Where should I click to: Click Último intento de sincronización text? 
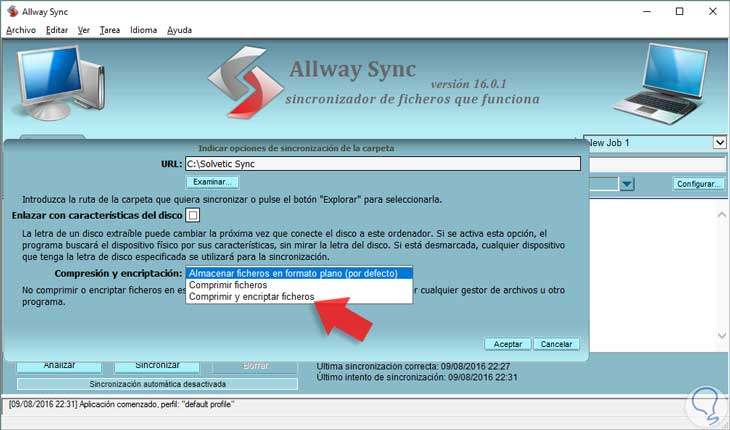[417, 377]
